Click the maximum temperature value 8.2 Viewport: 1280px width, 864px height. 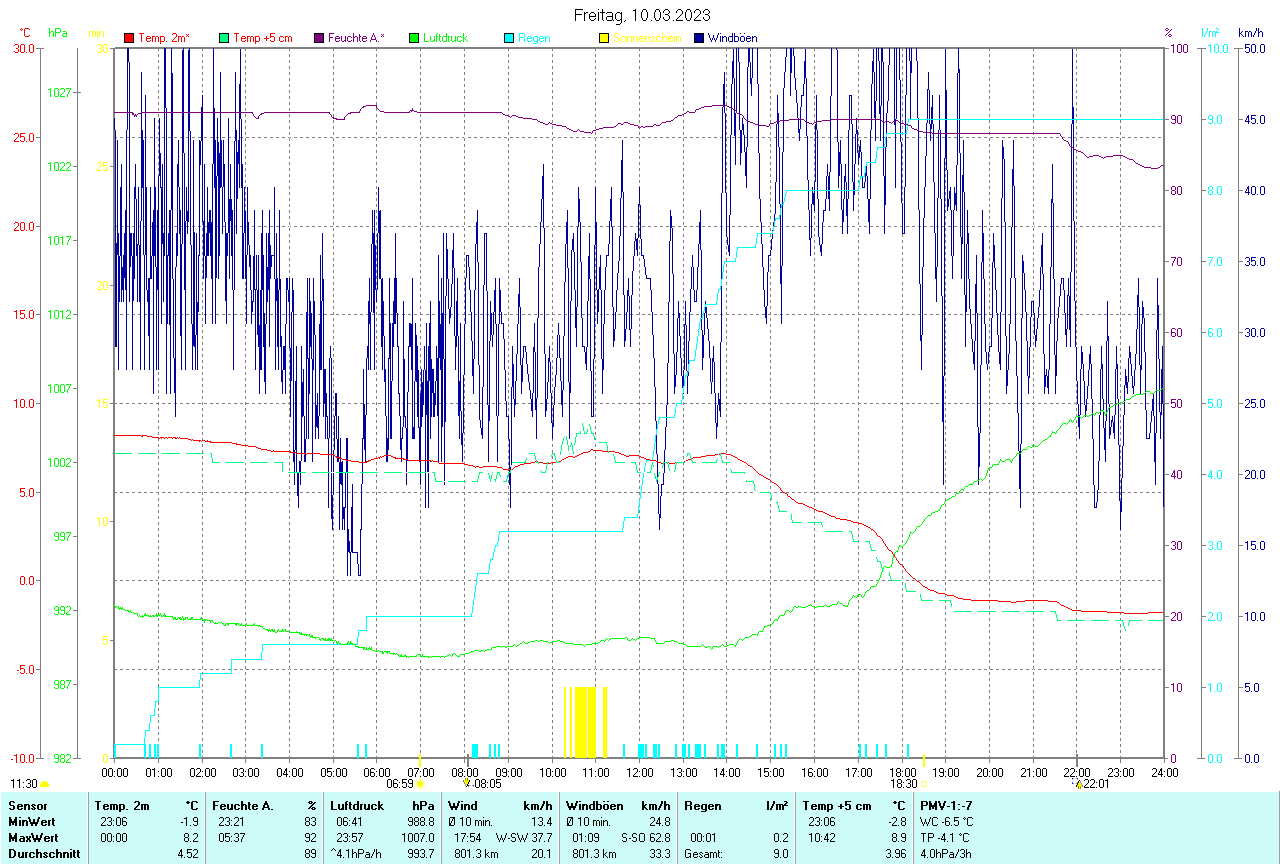click(191, 837)
